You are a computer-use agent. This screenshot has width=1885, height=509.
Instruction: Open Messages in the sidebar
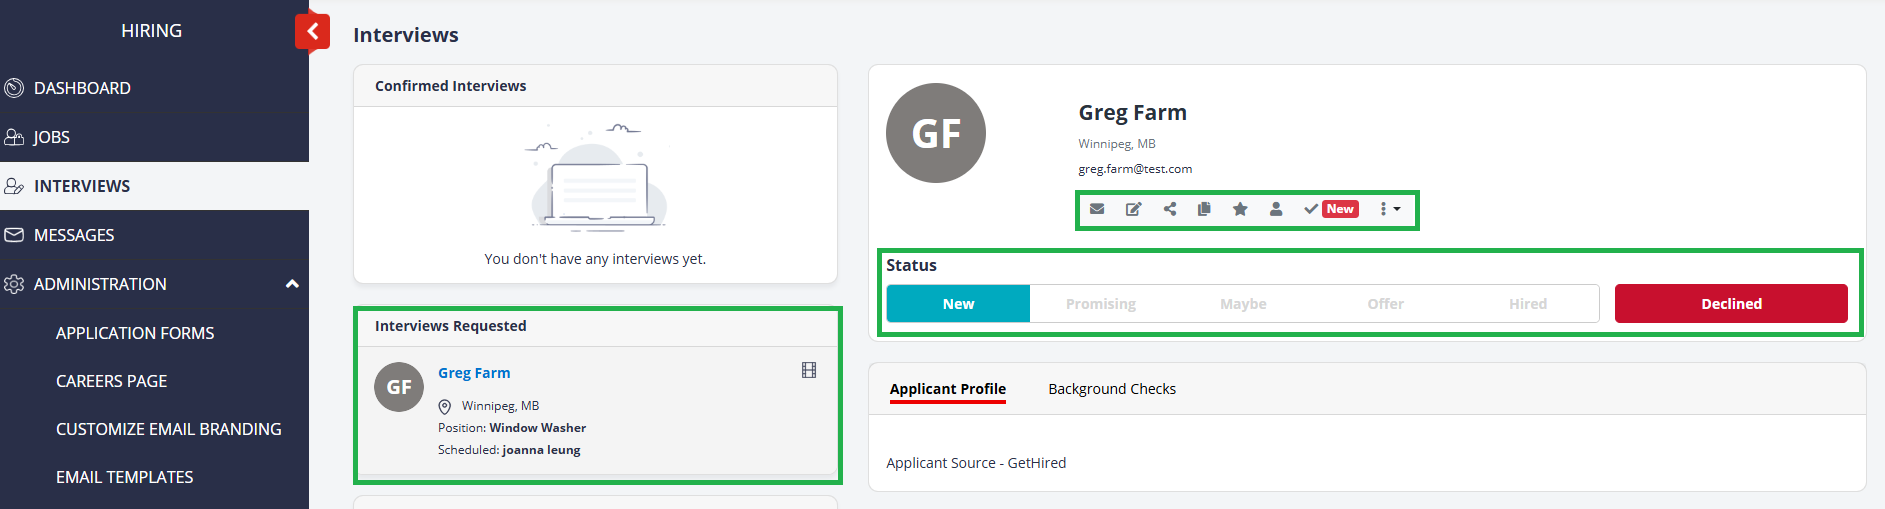point(74,235)
